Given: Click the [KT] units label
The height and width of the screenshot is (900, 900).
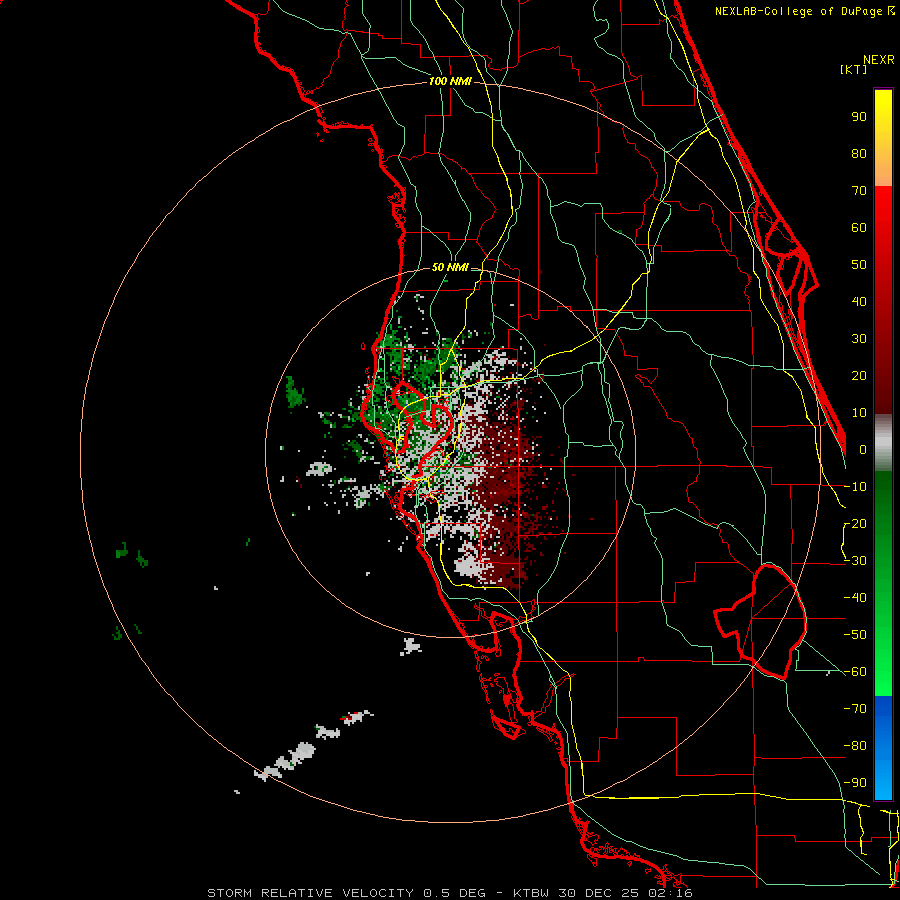Looking at the screenshot, I should coord(854,69).
